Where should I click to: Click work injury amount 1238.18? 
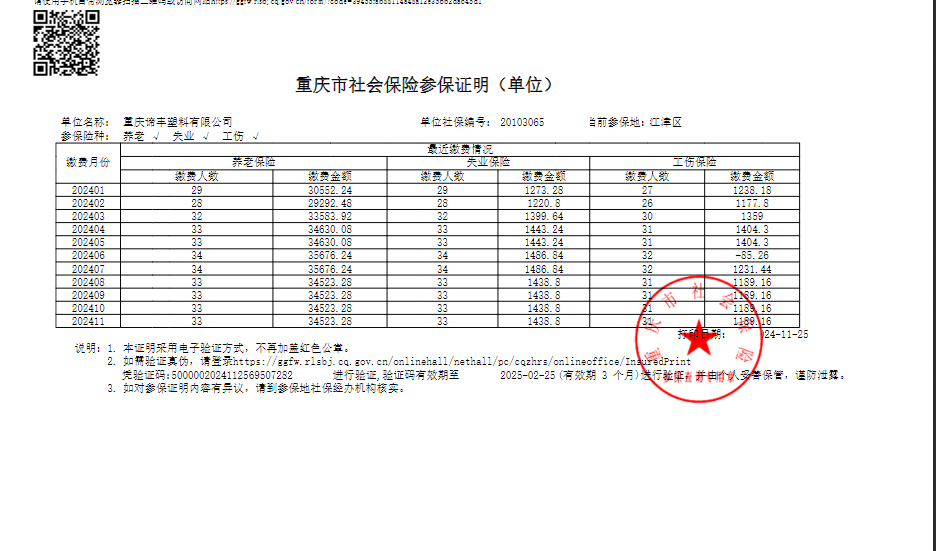point(752,190)
